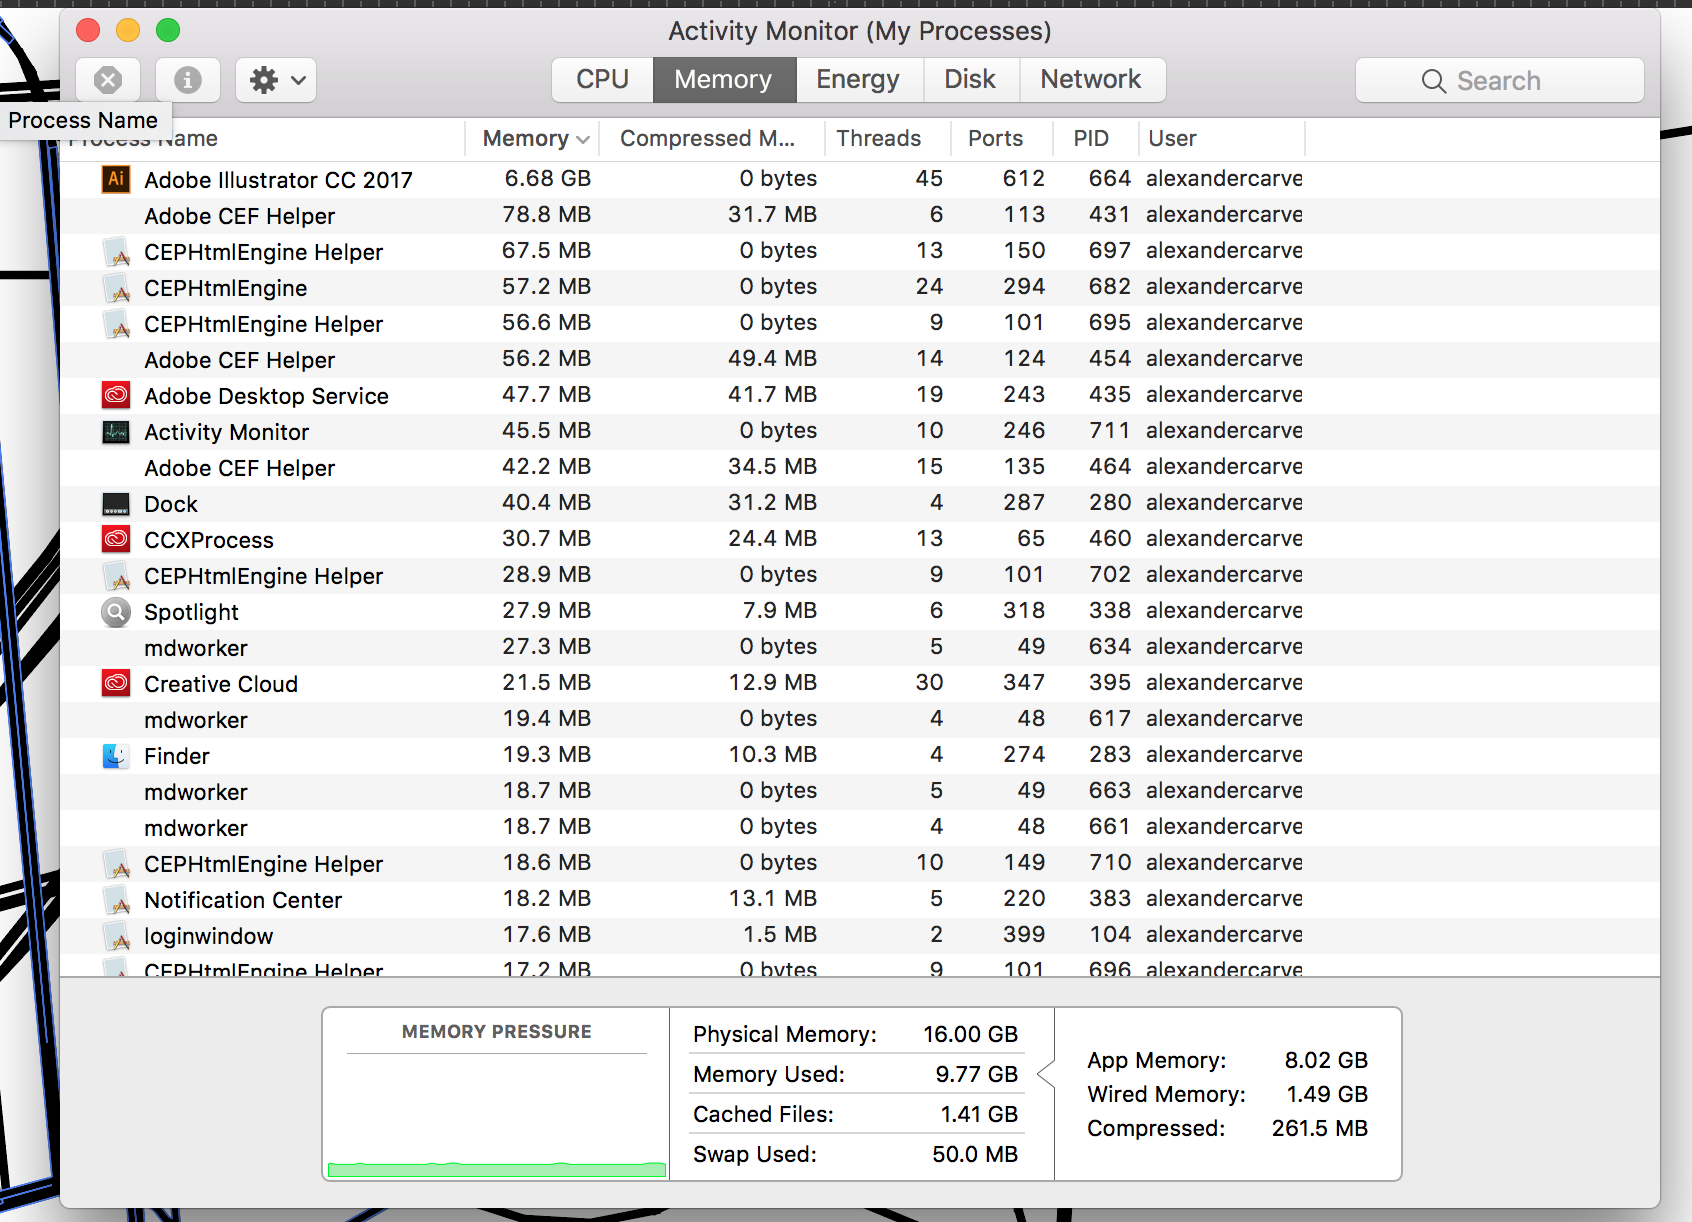1692x1222 pixels.
Task: Click the Memory Used 9.77 GB value
Action: [x=976, y=1074]
